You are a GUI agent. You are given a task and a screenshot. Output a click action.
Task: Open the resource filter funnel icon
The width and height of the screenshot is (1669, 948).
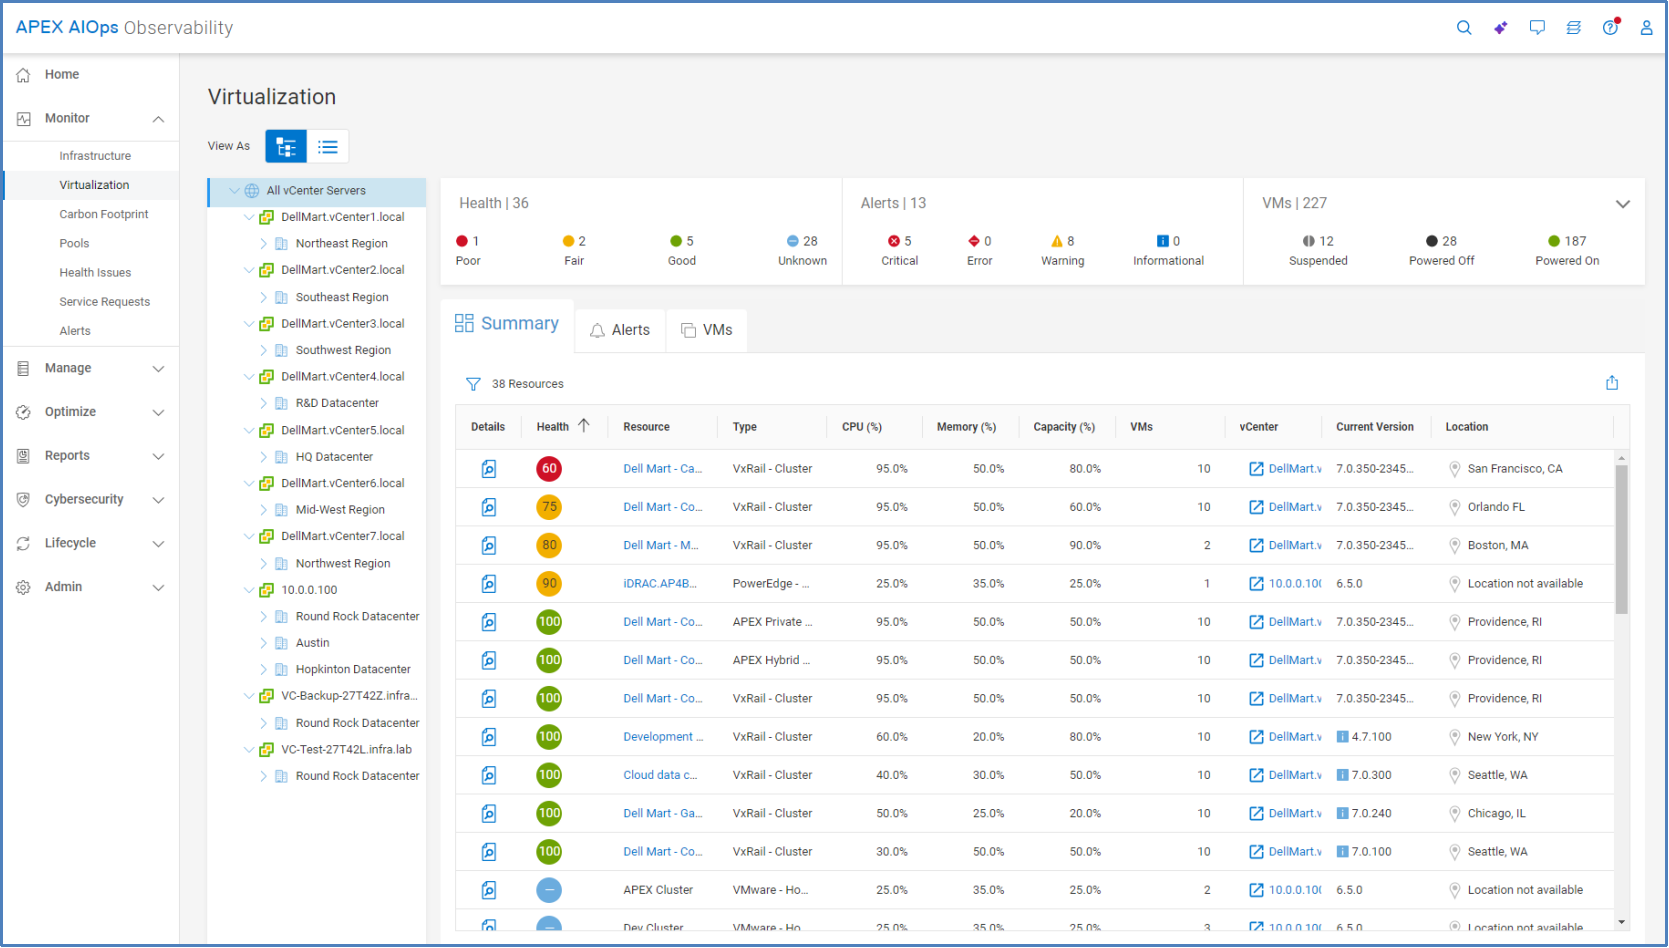pyautogui.click(x=473, y=384)
